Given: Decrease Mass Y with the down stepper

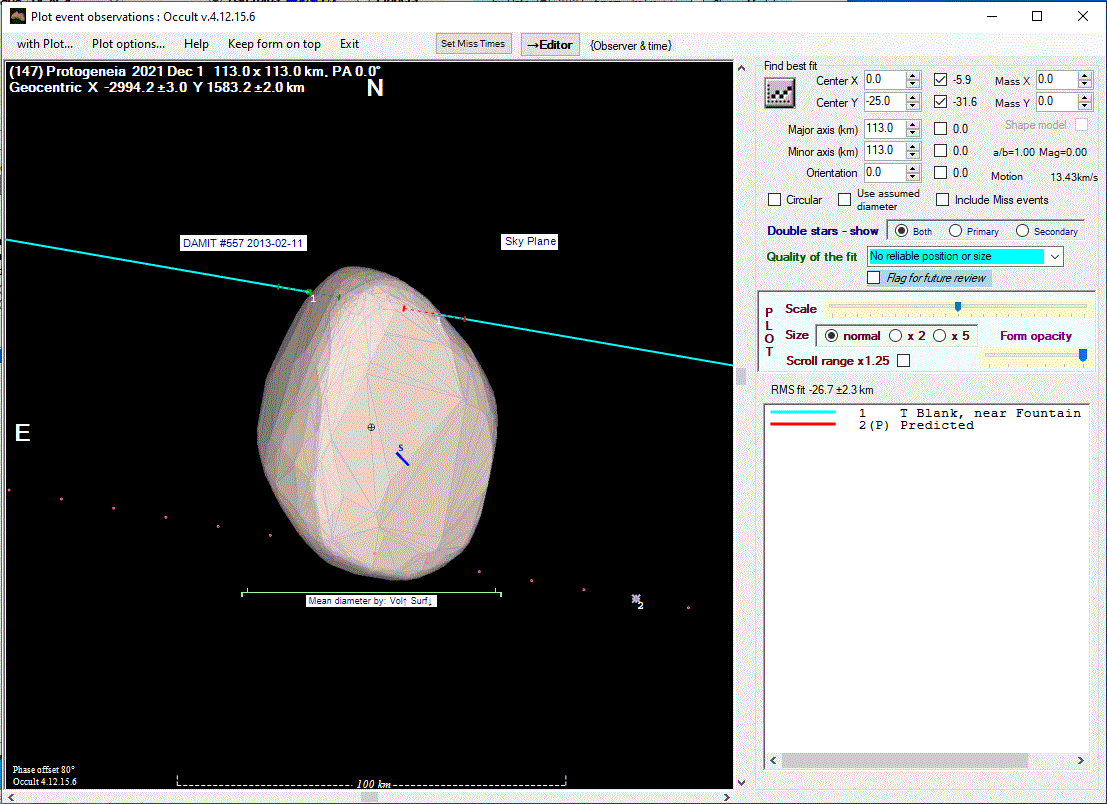Looking at the screenshot, I should click(1085, 107).
